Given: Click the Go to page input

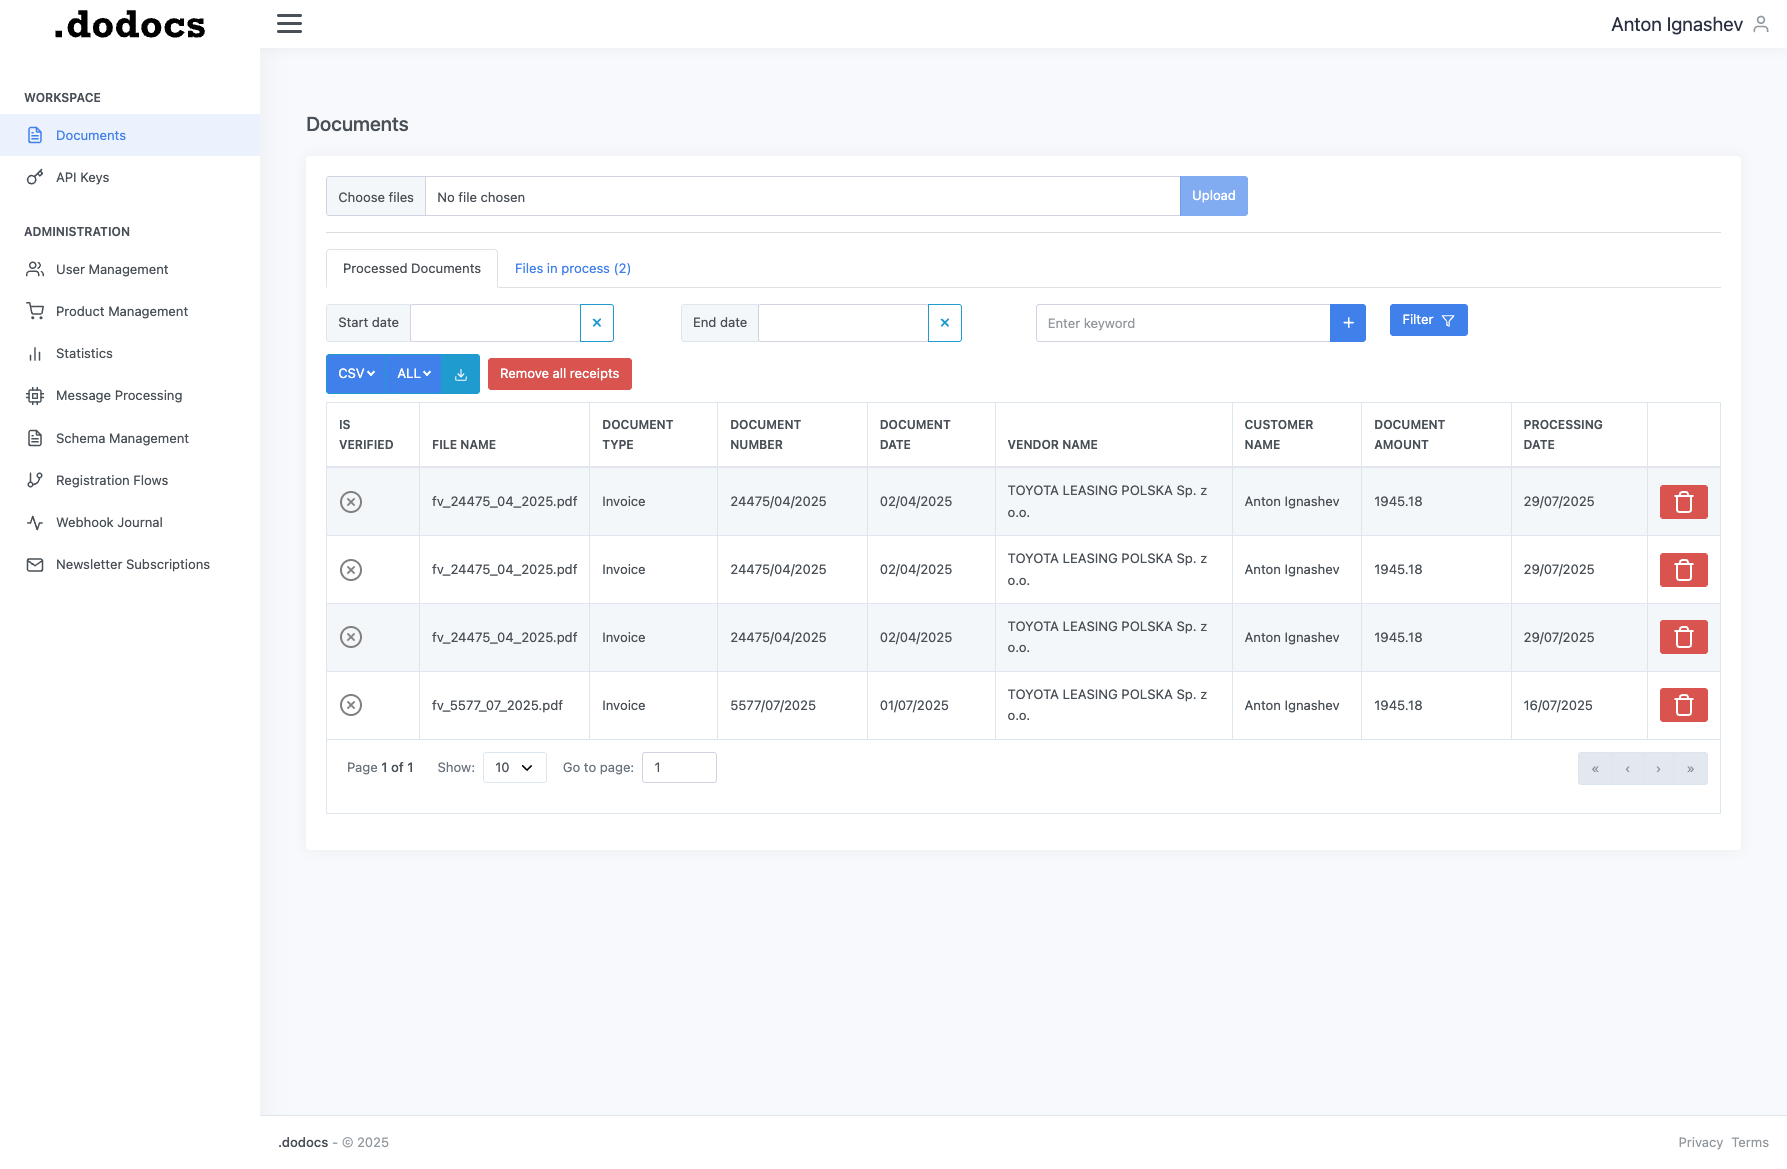Looking at the screenshot, I should [x=679, y=768].
